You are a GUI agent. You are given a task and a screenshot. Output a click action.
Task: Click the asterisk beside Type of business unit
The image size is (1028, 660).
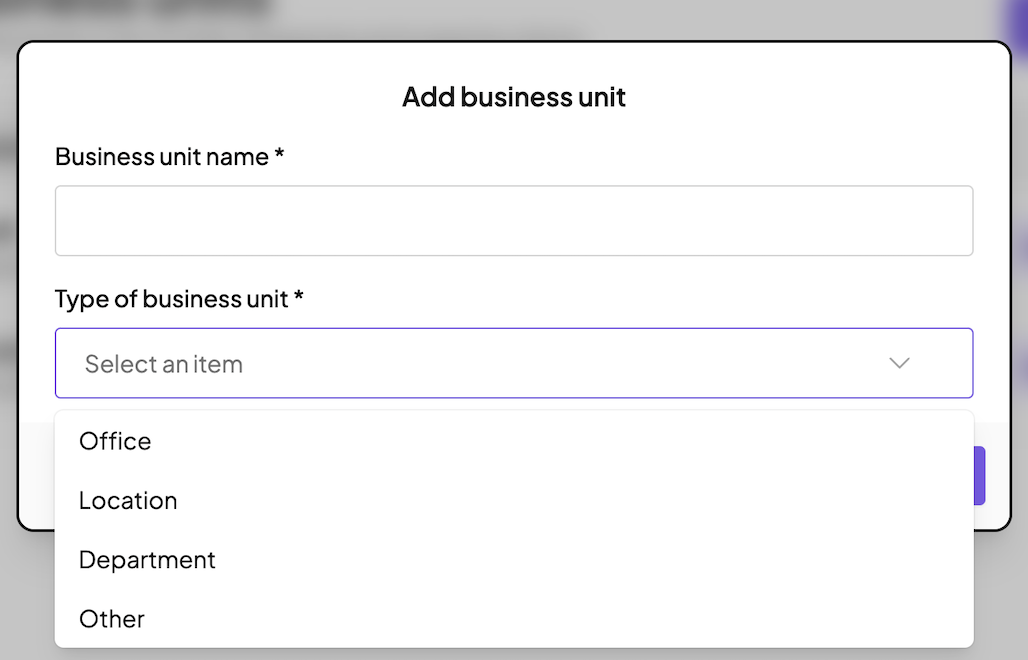299,298
